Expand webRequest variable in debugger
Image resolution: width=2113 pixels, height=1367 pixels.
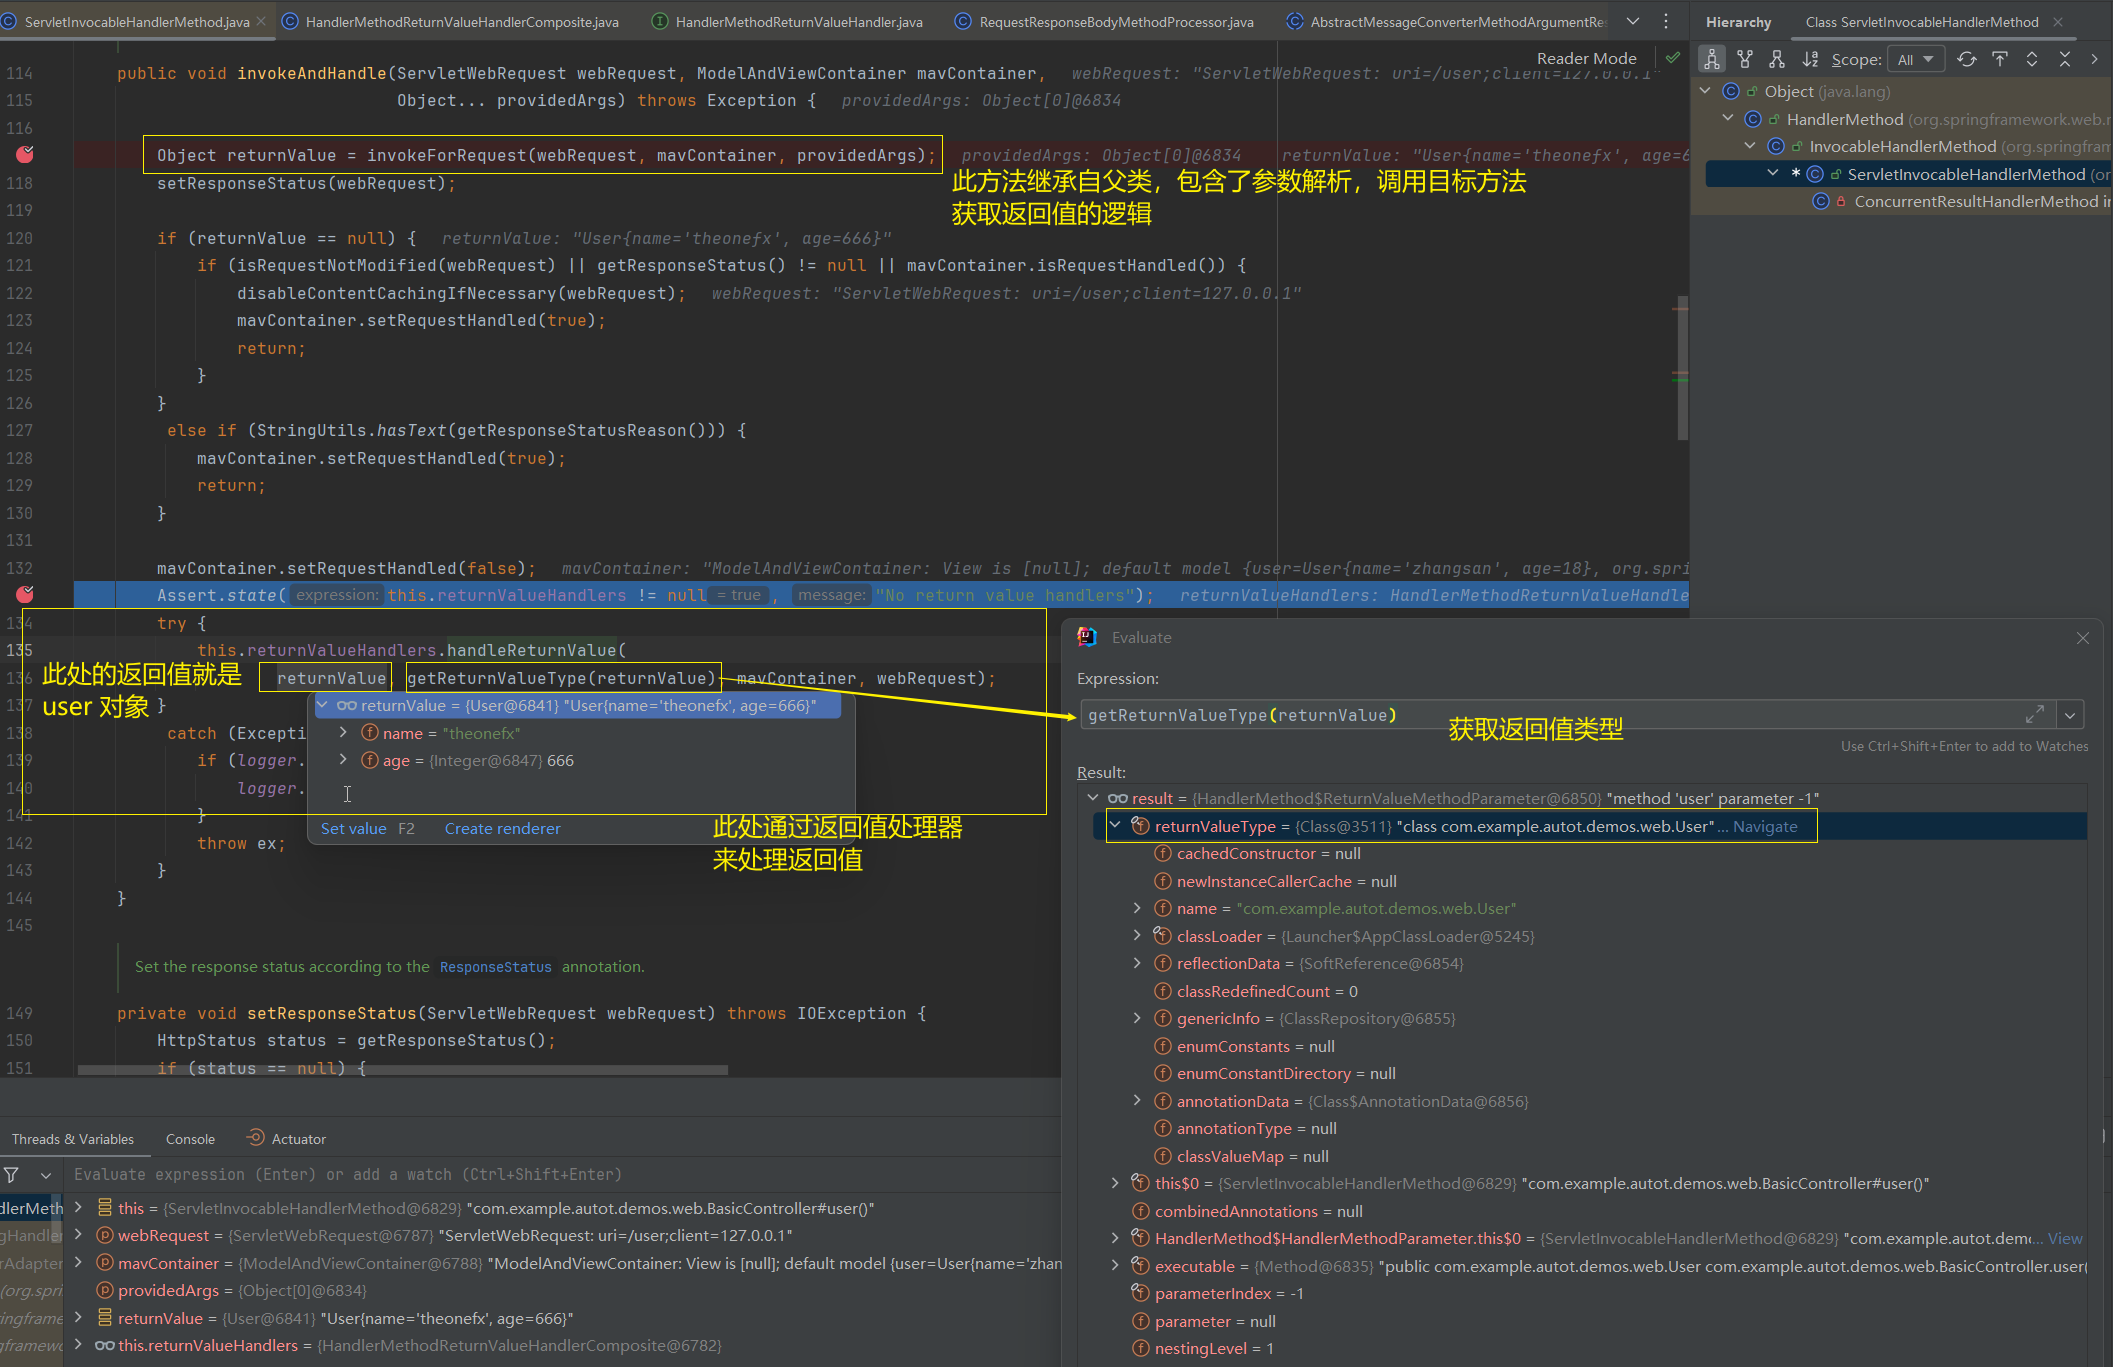(x=78, y=1235)
